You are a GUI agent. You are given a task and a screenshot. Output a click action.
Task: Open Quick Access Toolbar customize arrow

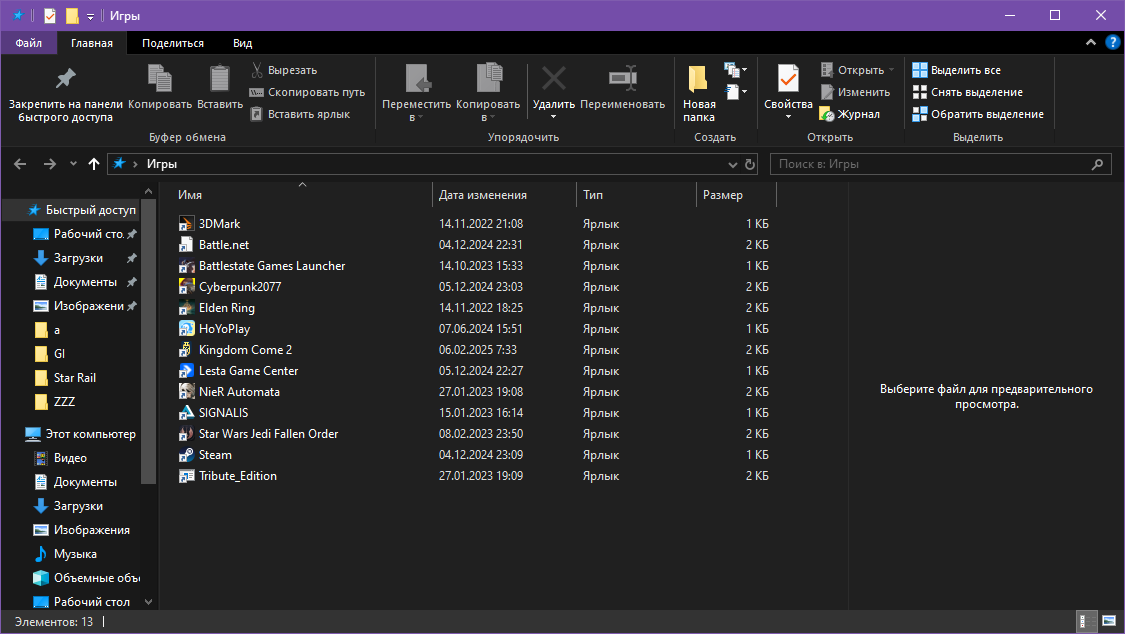click(90, 16)
